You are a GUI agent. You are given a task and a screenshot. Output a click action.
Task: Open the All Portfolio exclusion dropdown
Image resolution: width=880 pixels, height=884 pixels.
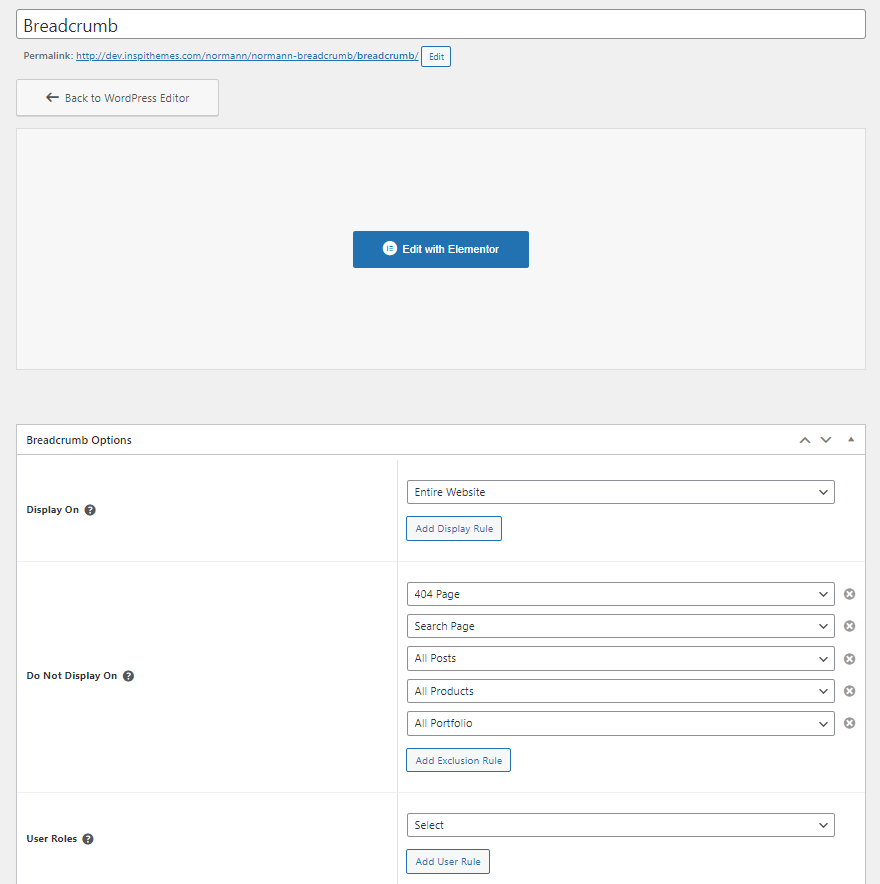click(x=620, y=723)
